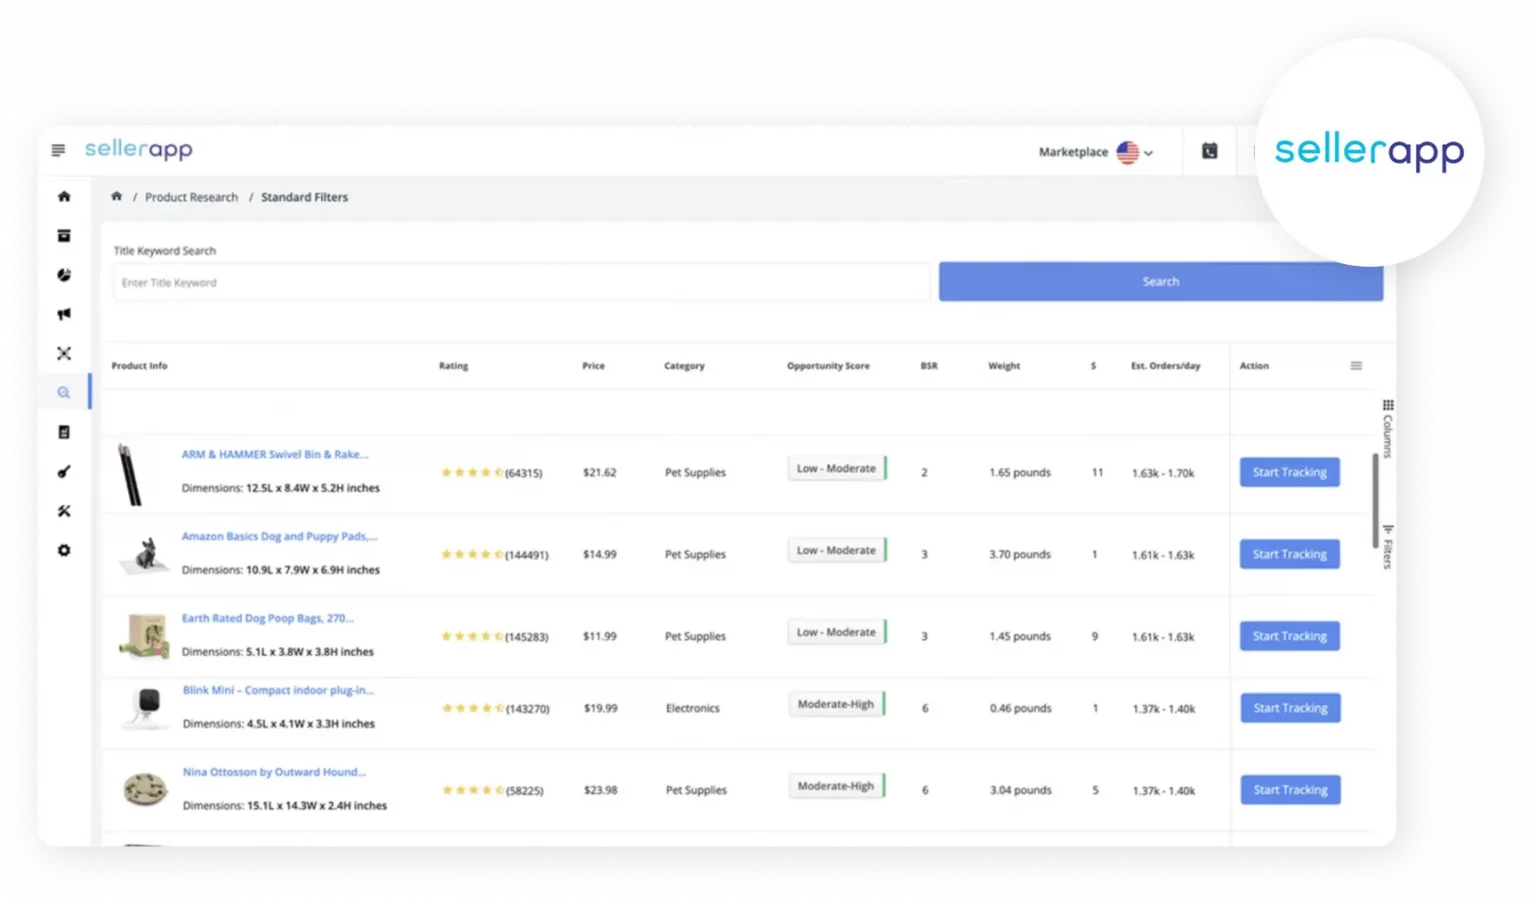Open Earth Rated Dog Poop Bags link
The width and height of the screenshot is (1536, 898).
pyautogui.click(x=267, y=618)
